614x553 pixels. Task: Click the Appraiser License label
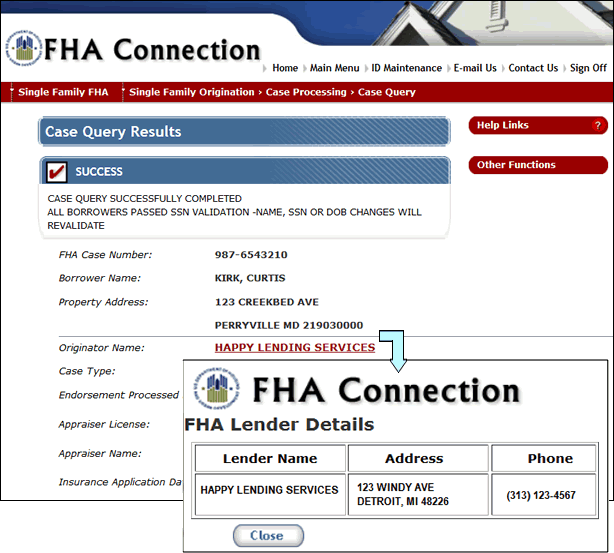pos(104,425)
